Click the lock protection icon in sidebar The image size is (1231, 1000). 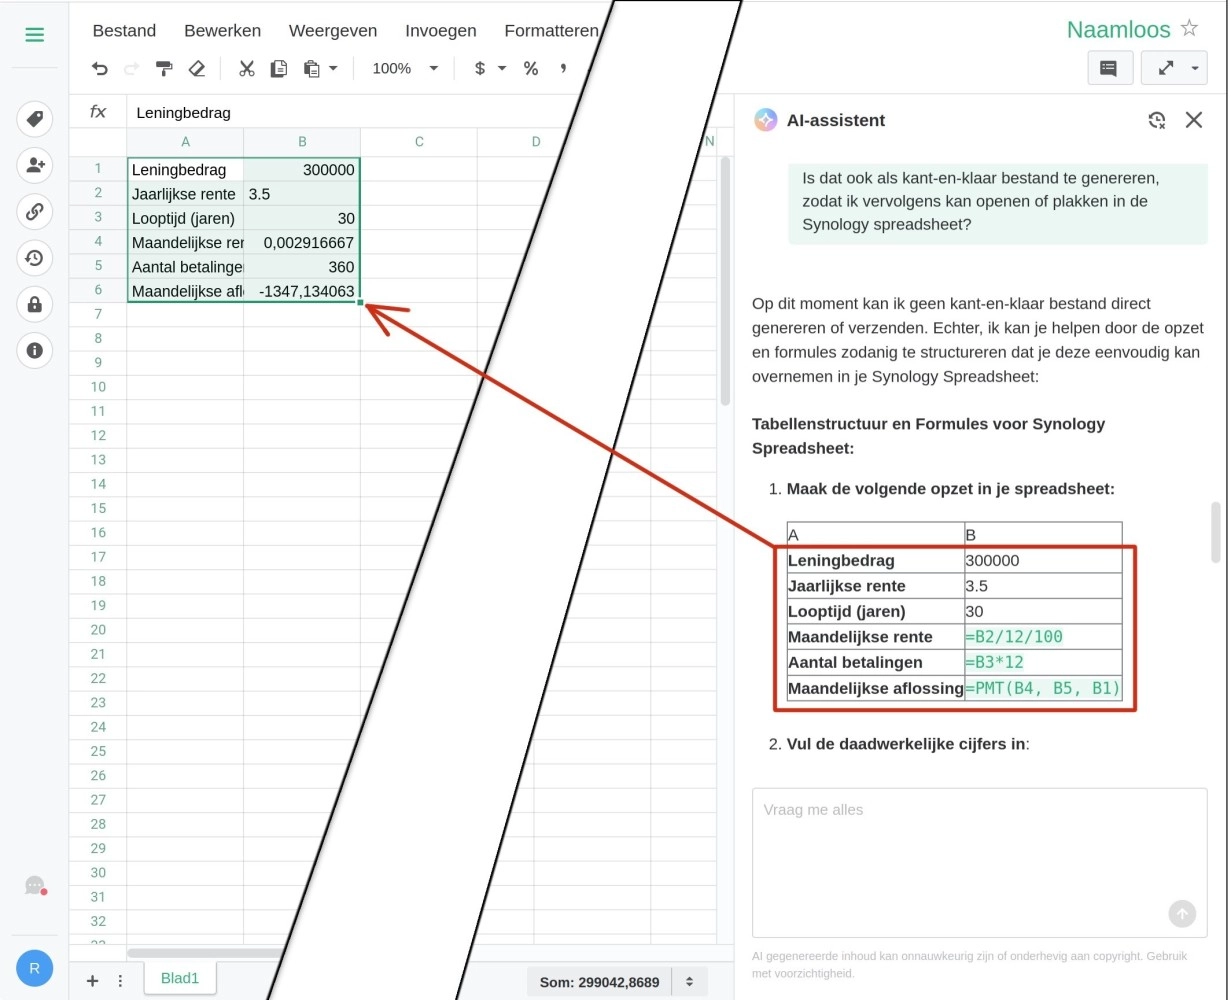tap(35, 304)
